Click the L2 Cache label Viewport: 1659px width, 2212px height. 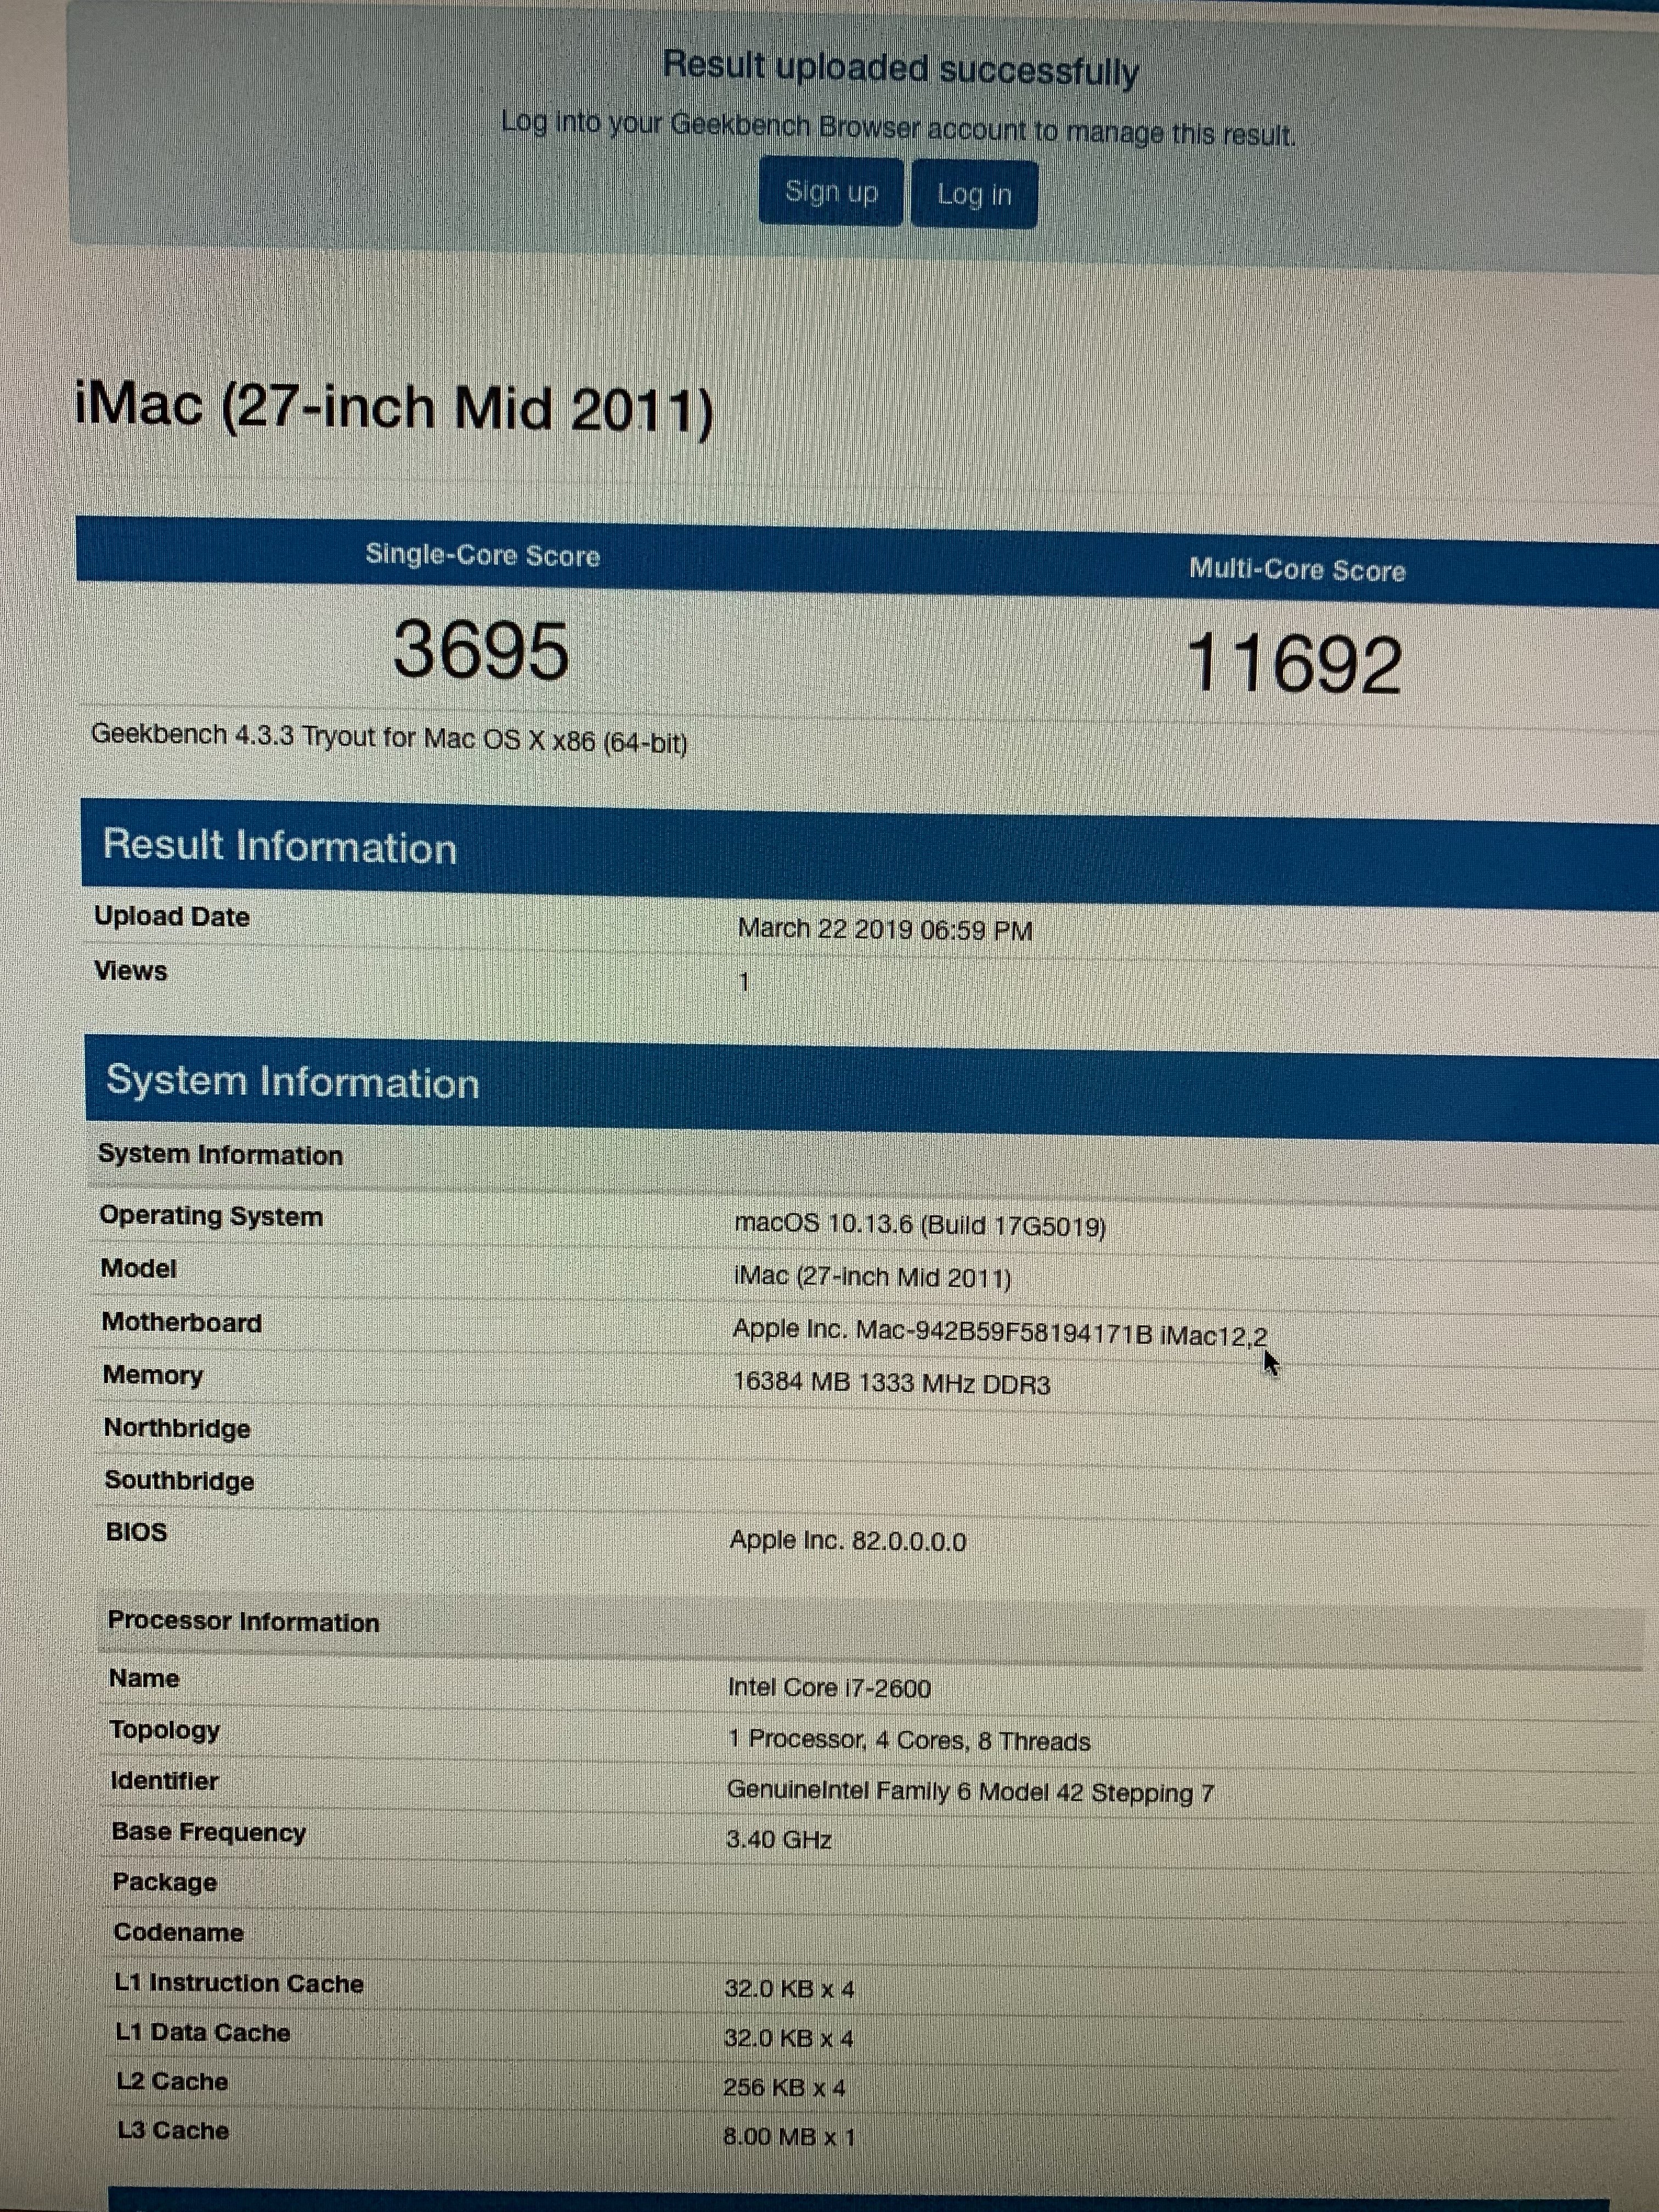[173, 2081]
